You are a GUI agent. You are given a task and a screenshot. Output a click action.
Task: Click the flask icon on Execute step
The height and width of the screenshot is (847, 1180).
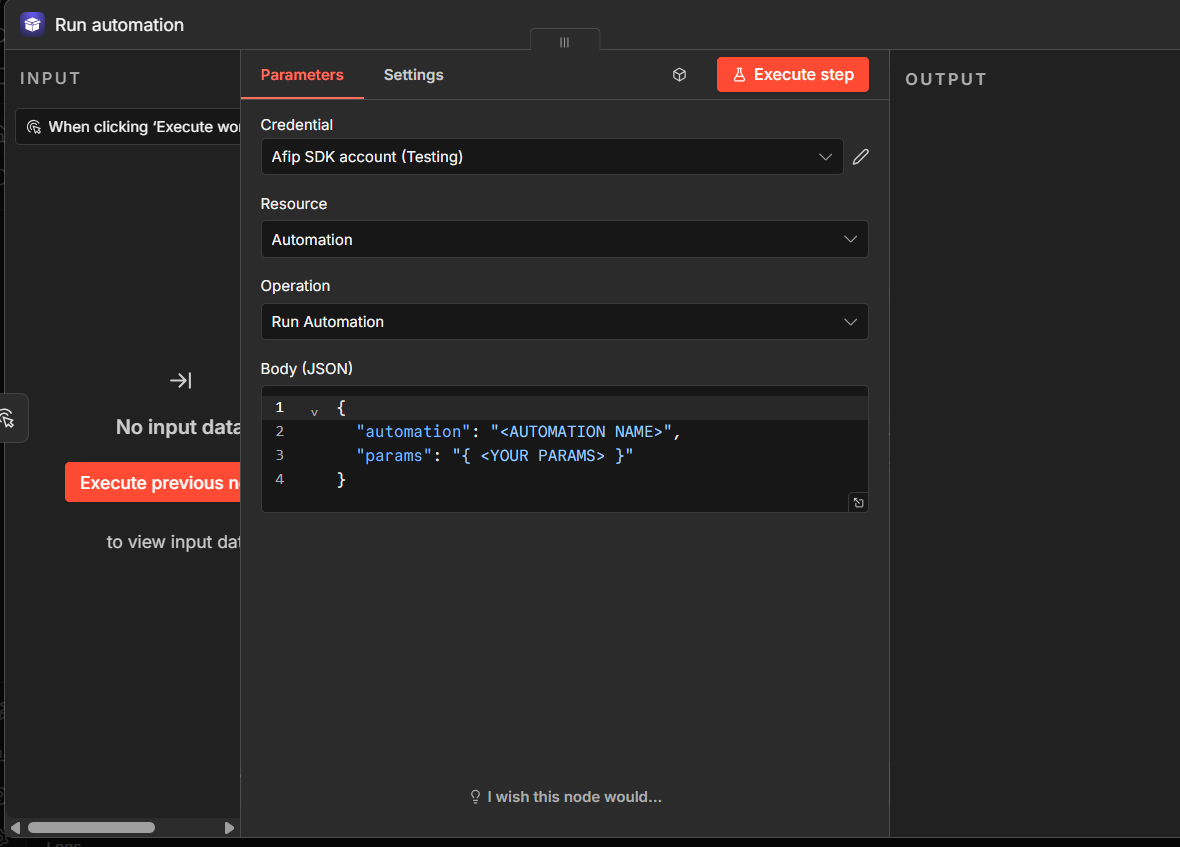[740, 74]
